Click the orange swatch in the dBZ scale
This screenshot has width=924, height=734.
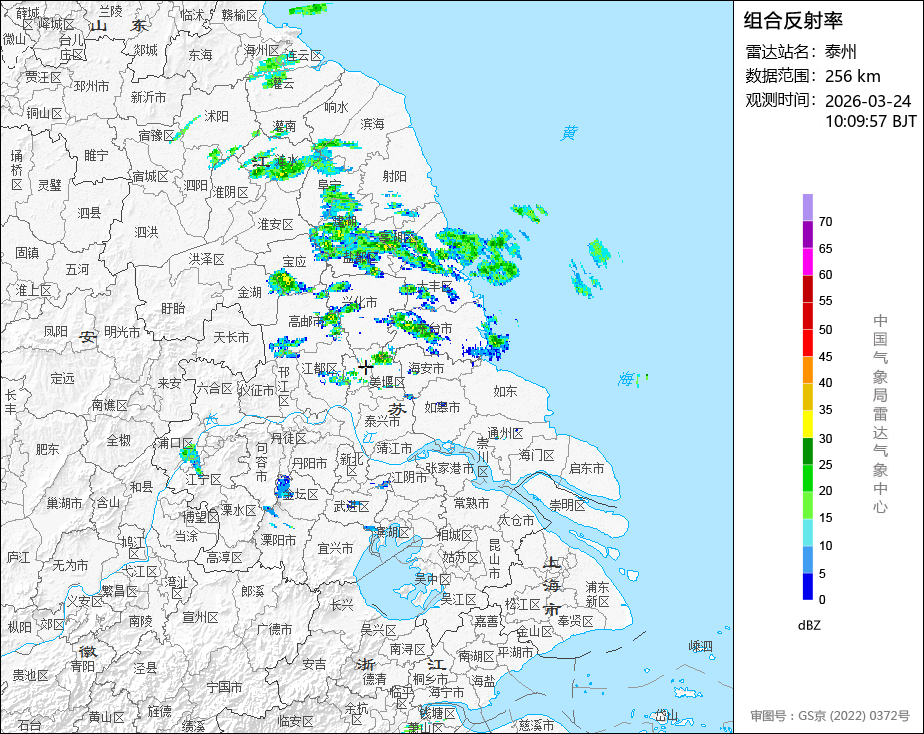[x=807, y=370]
